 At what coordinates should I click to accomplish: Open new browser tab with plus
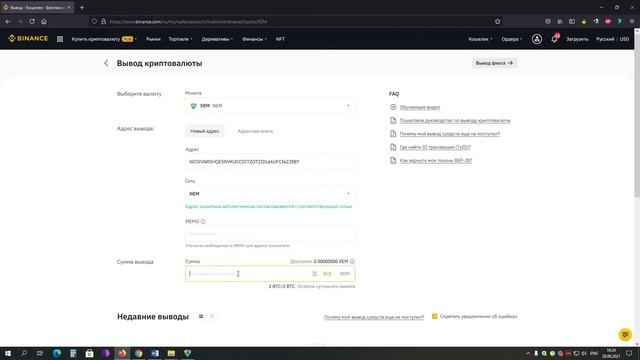point(82,7)
